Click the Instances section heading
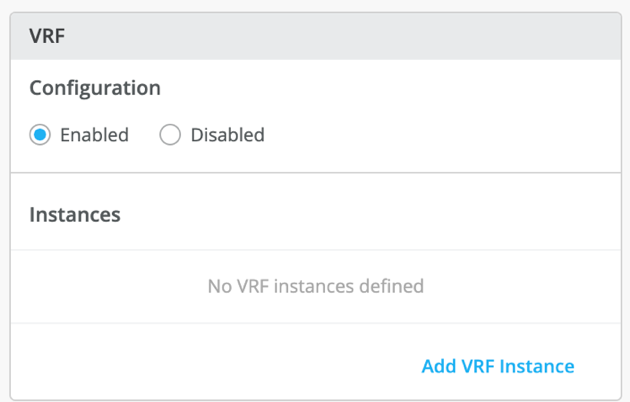This screenshot has height=402, width=630. click(x=75, y=214)
